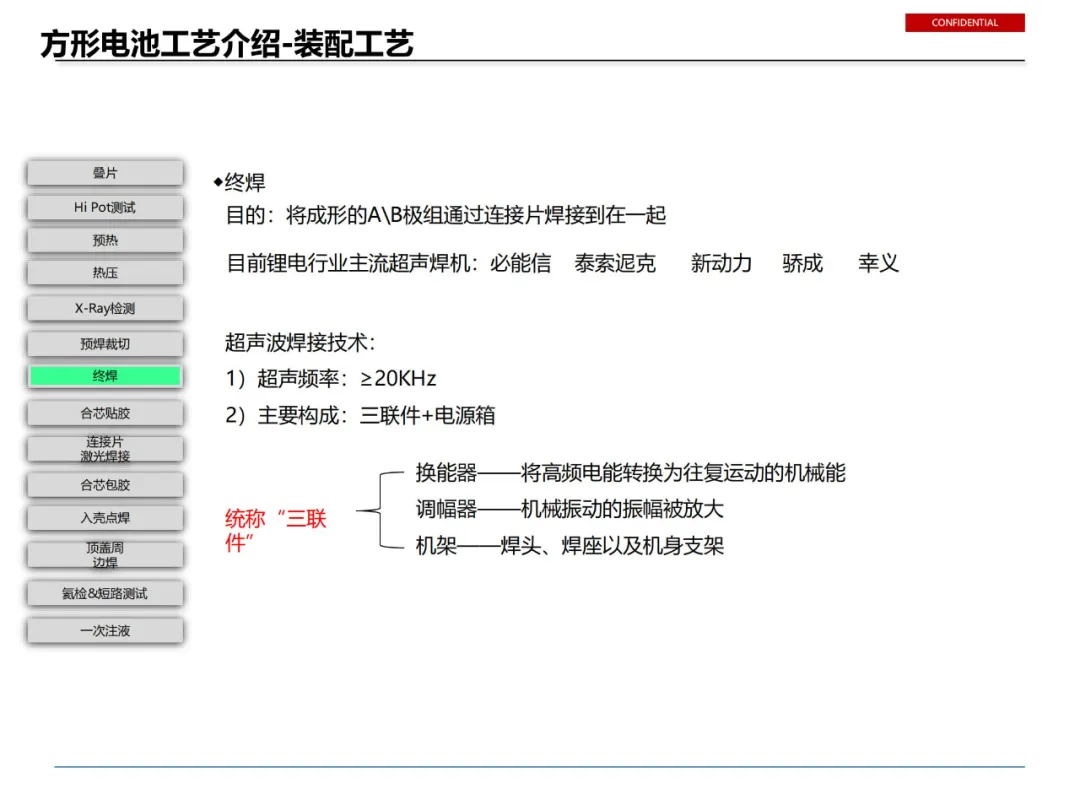Click the brand name 泰索迡克

[x=615, y=263]
